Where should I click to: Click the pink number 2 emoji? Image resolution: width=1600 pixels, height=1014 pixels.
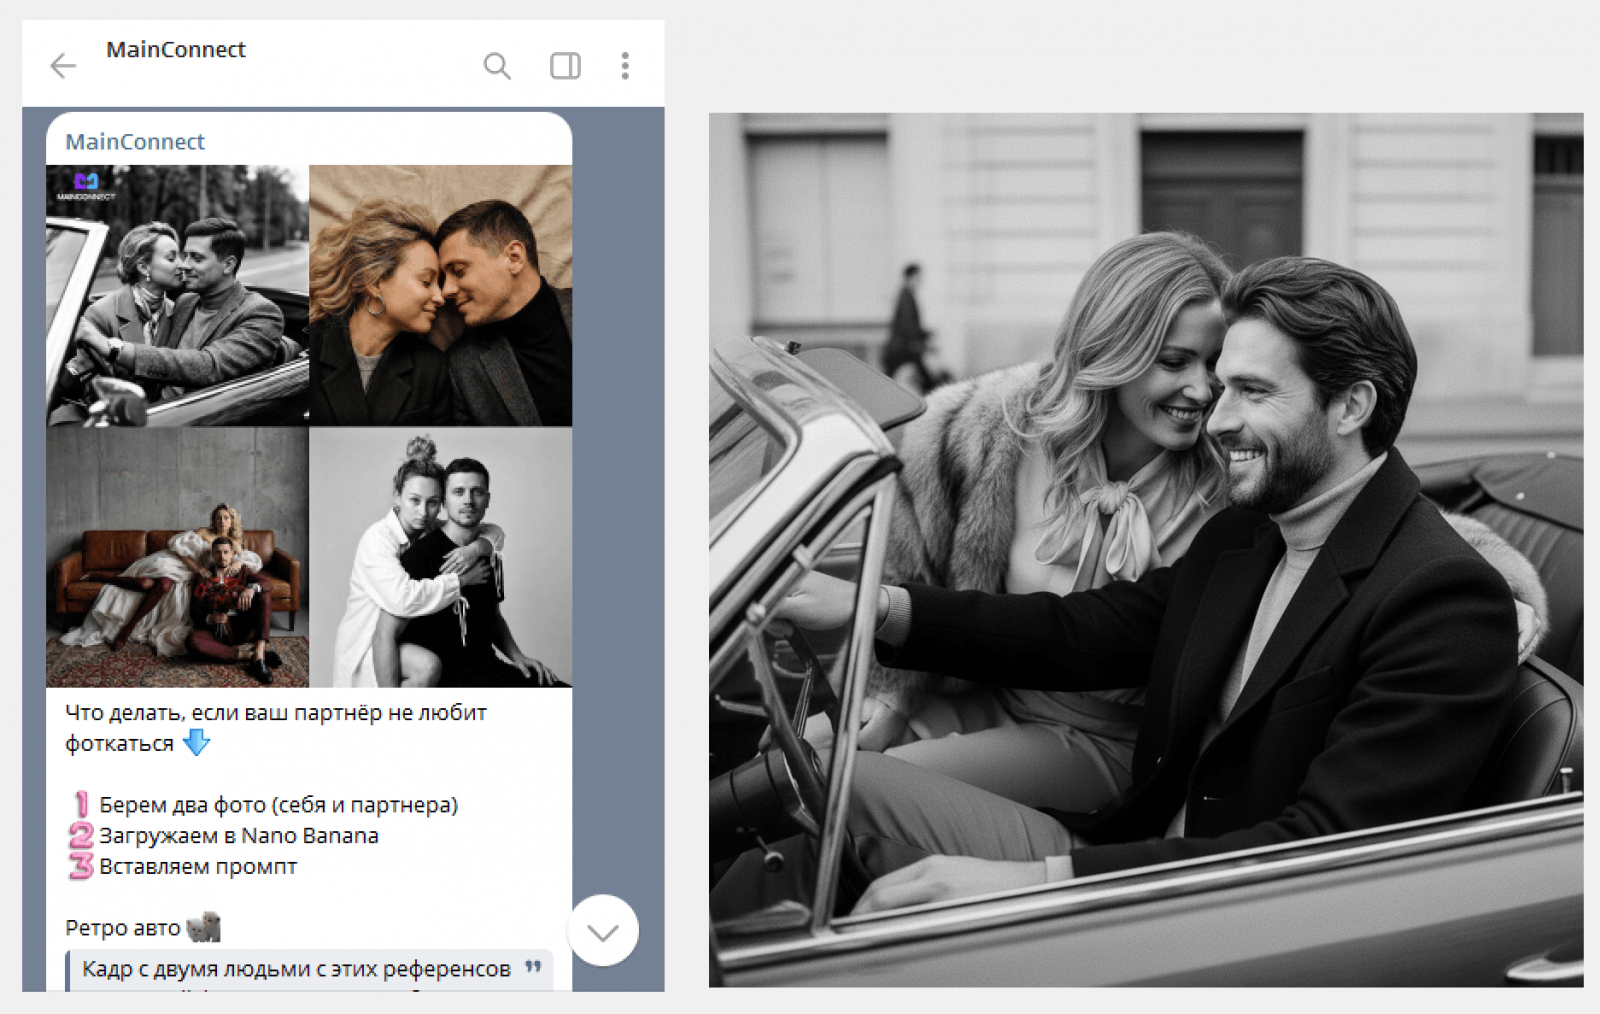click(81, 835)
